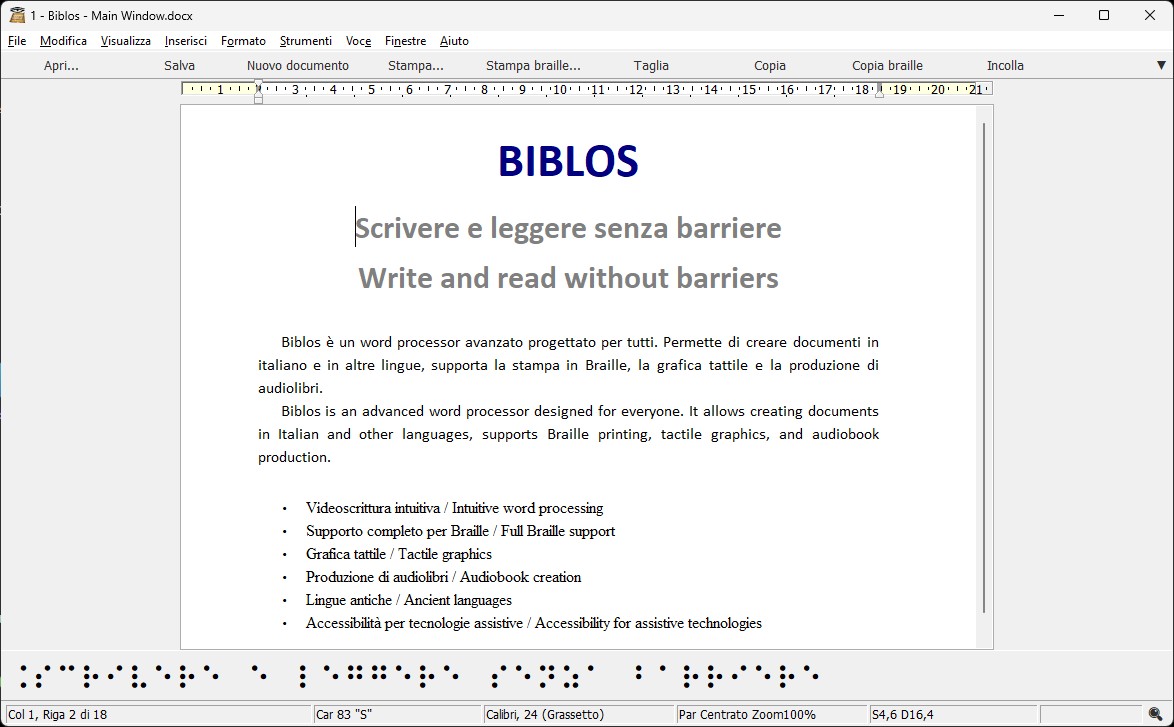Click the bullet 'Accessibilità per tecnologie assistive'
The height and width of the screenshot is (727, 1174).
click(534, 623)
